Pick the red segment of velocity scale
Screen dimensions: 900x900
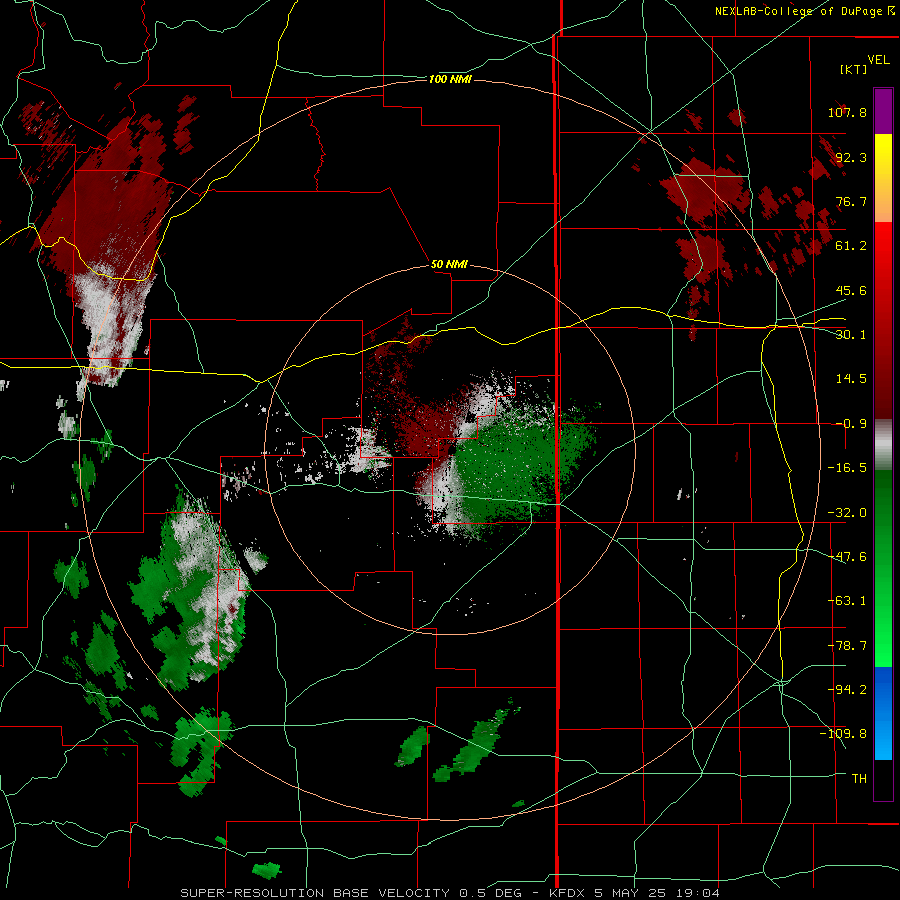click(883, 320)
